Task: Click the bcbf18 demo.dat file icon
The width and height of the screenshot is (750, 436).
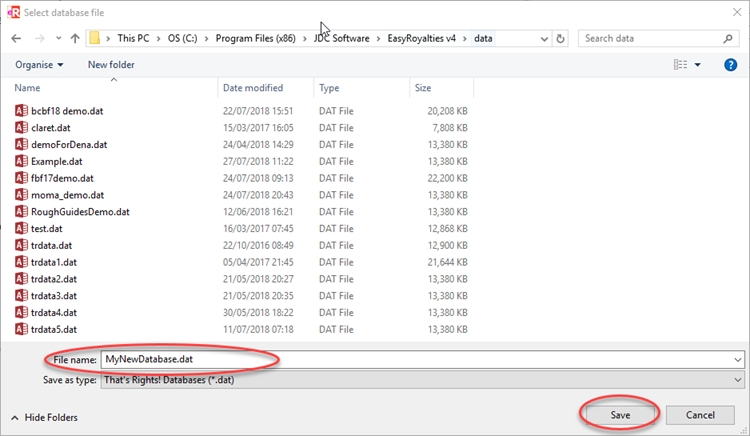Action: (x=21, y=111)
